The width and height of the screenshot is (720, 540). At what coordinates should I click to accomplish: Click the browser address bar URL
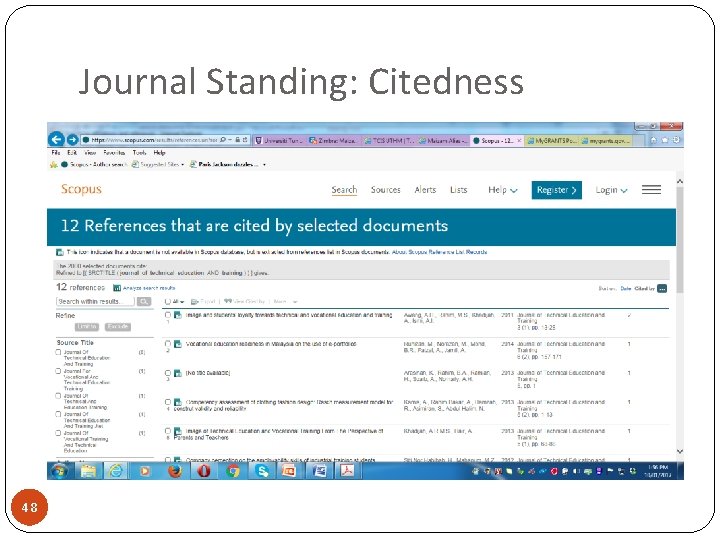[154, 140]
